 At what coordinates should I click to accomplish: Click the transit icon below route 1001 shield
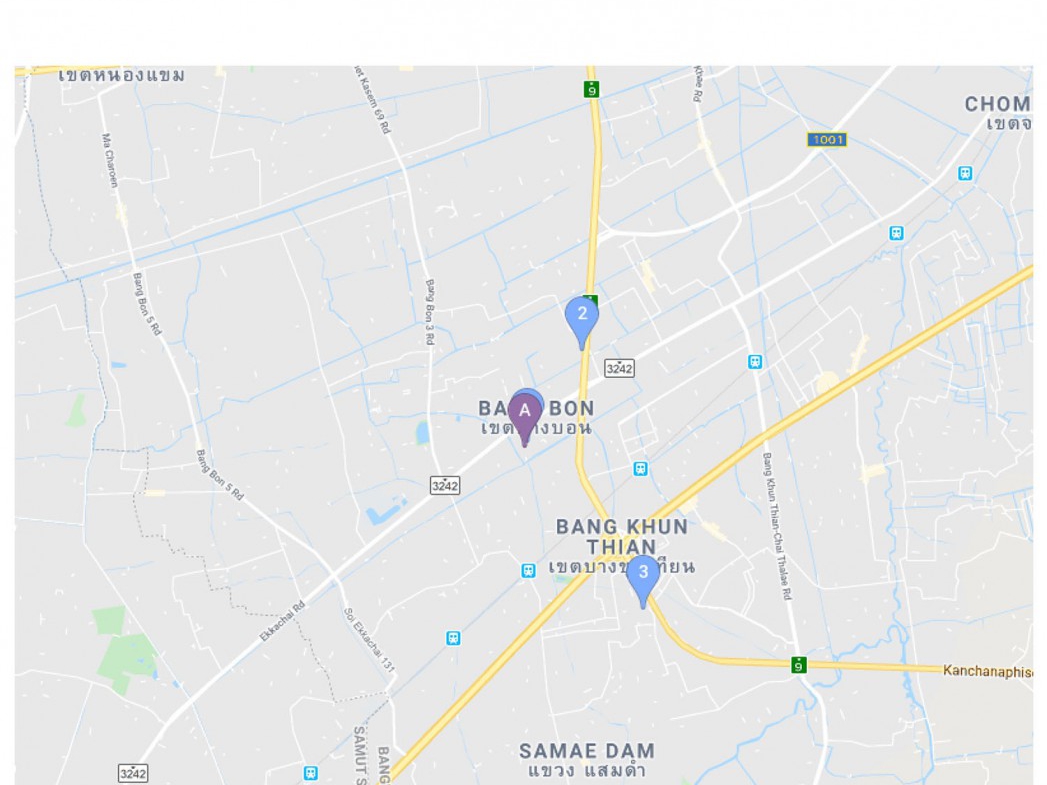pos(897,233)
